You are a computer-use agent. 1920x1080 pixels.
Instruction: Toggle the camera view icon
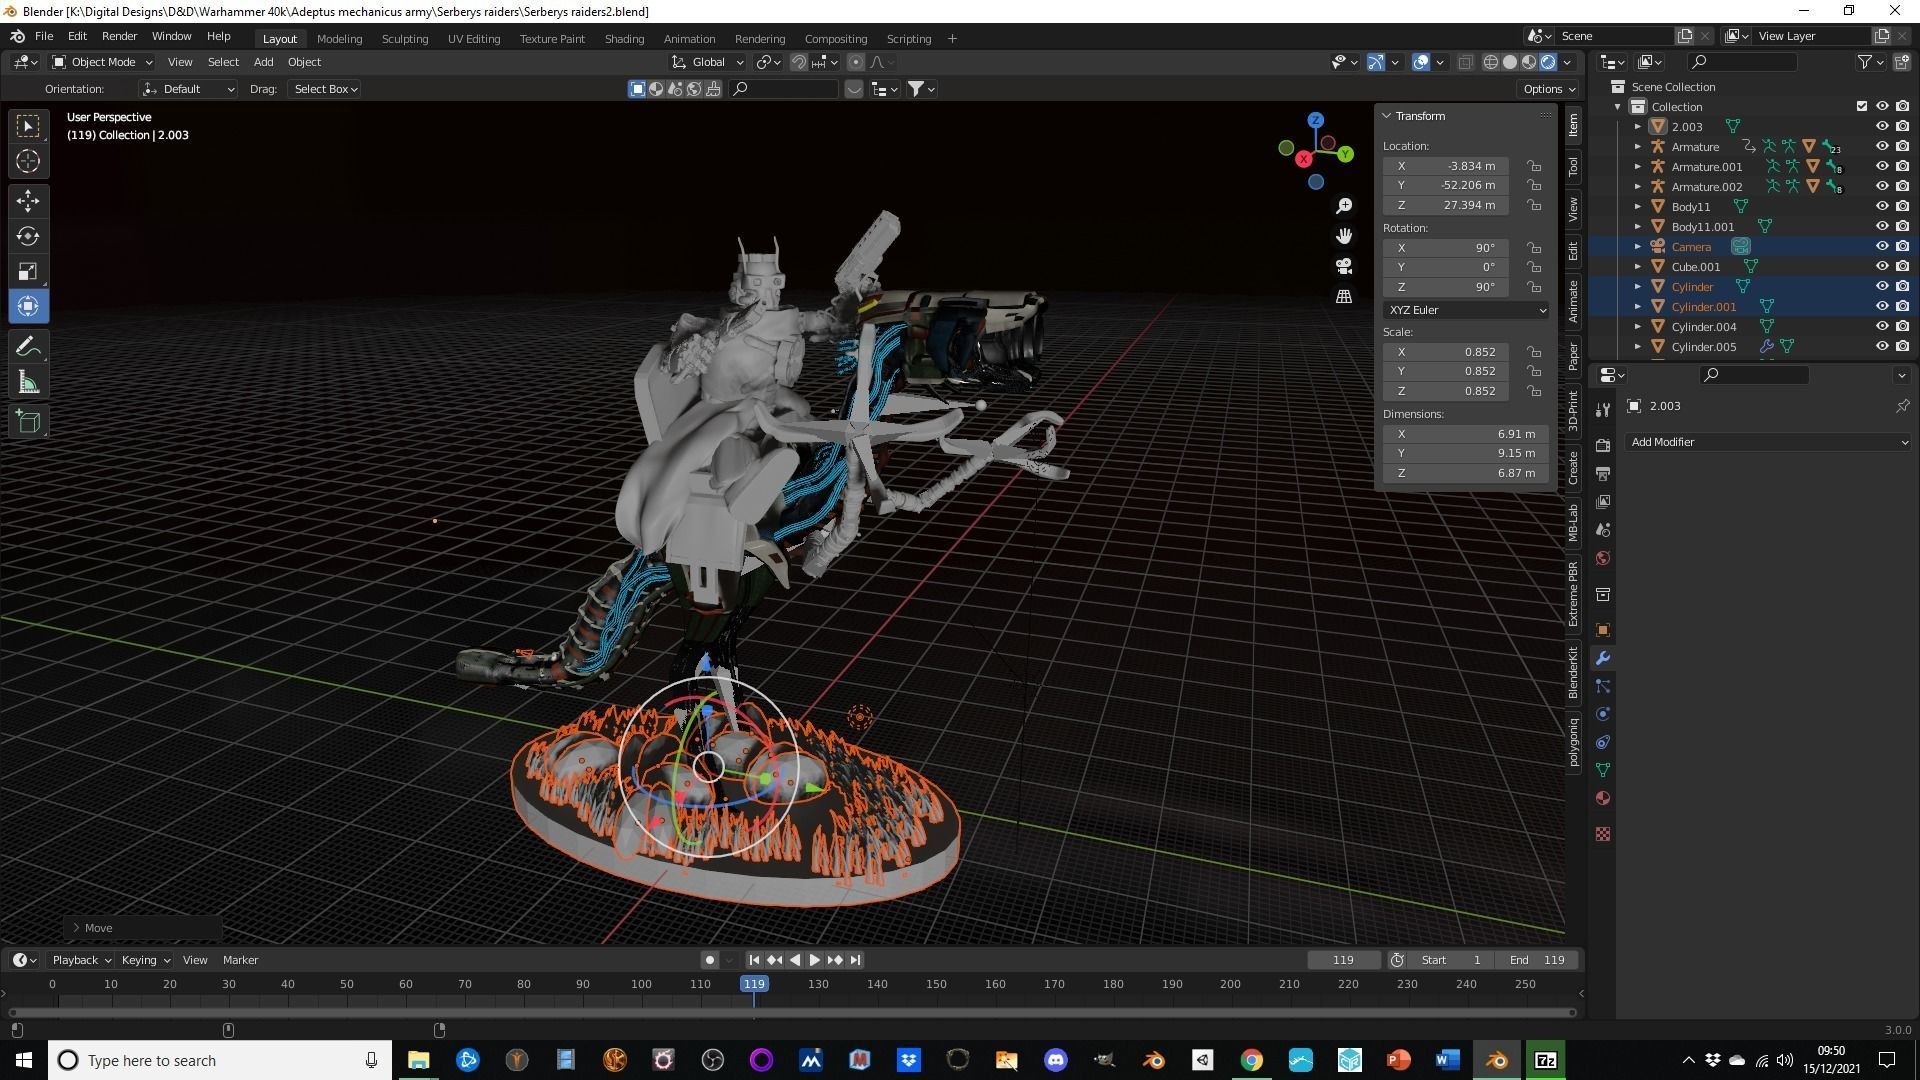point(1344,266)
